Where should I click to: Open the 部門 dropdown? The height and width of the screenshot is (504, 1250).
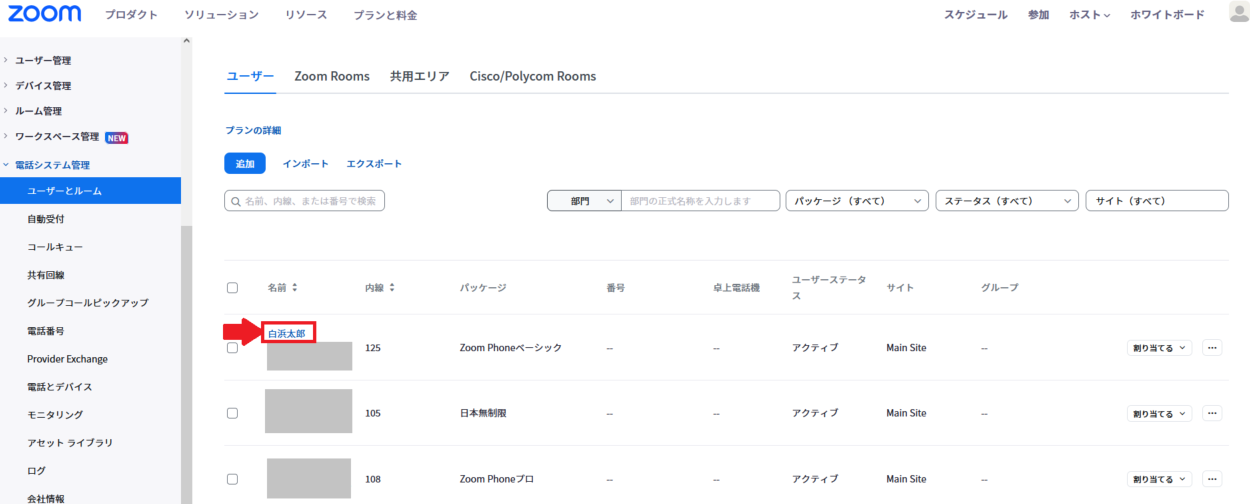(584, 201)
